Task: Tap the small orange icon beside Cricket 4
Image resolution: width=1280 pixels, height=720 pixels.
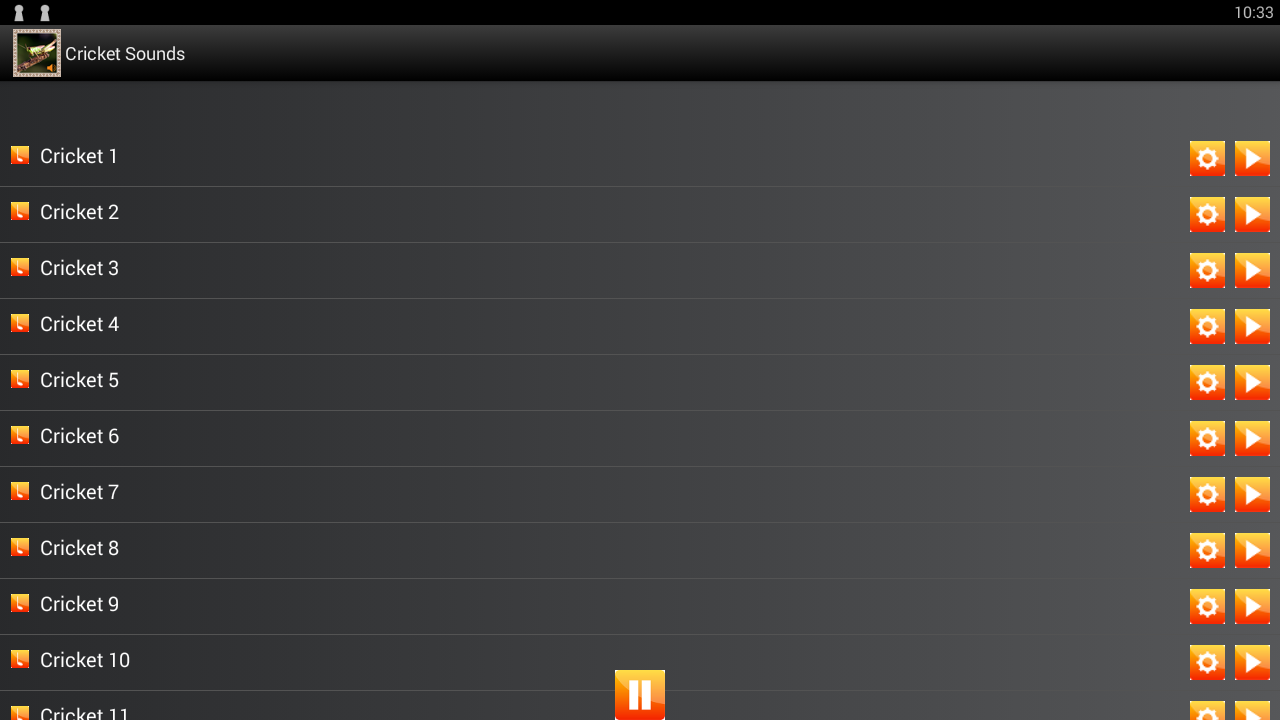Action: [20, 323]
